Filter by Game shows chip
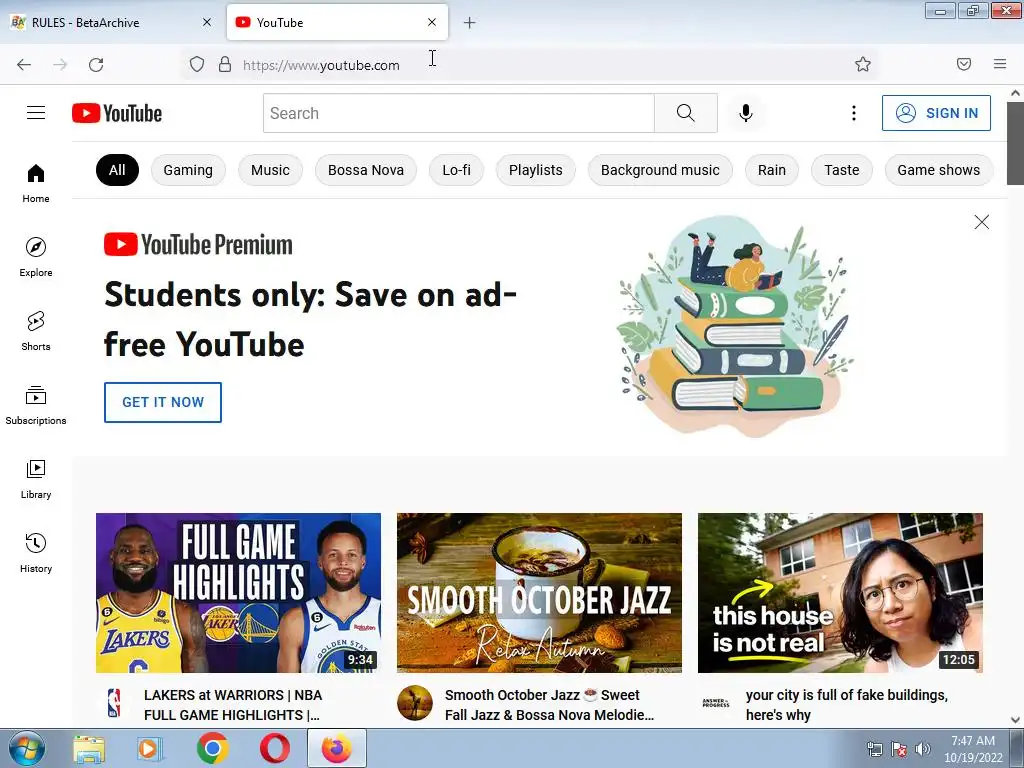The height and width of the screenshot is (768, 1024). tap(938, 170)
